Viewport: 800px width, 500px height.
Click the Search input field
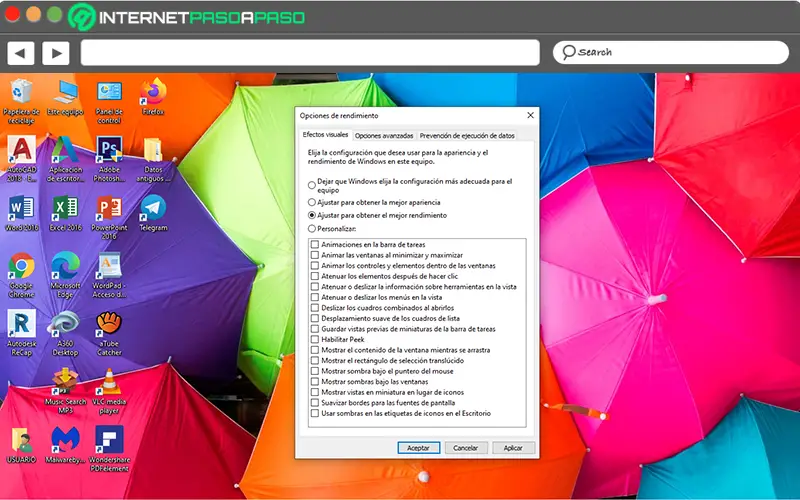coord(670,53)
